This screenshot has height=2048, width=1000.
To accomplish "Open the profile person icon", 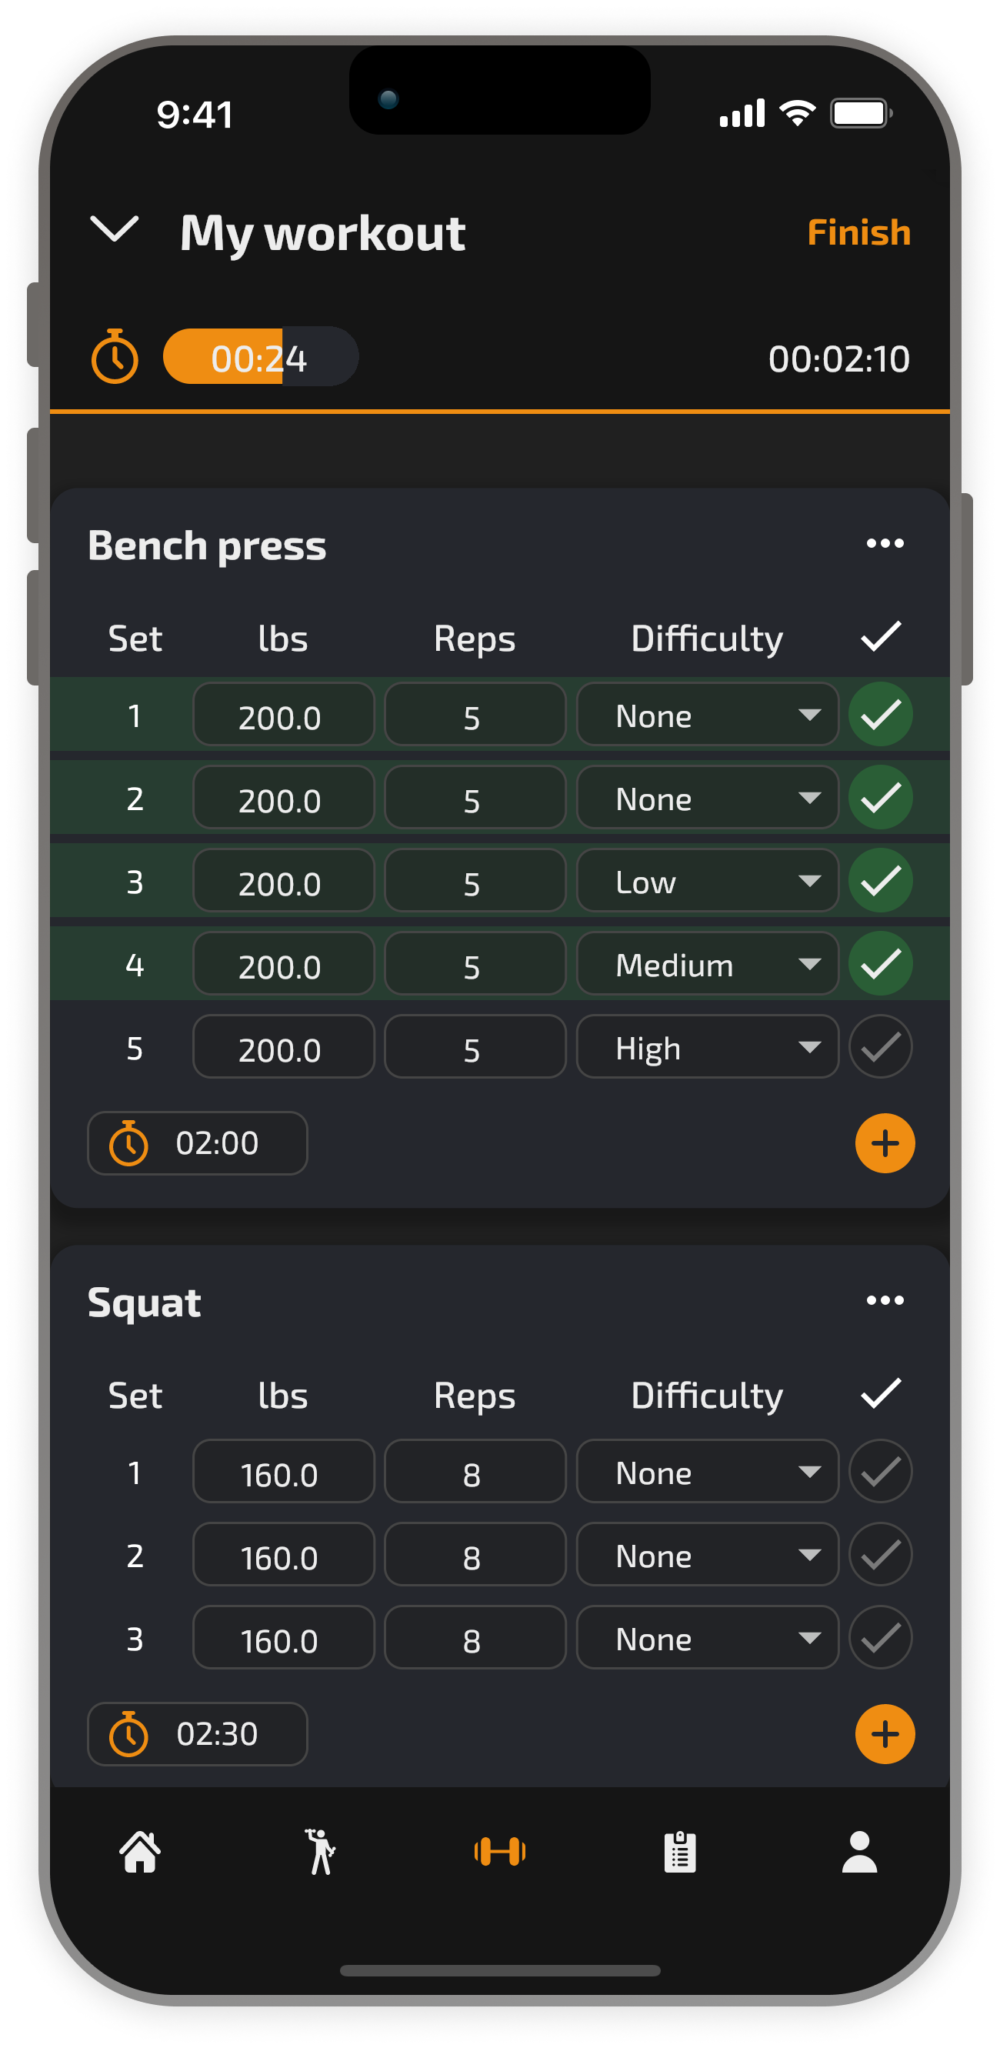I will click(x=860, y=1852).
